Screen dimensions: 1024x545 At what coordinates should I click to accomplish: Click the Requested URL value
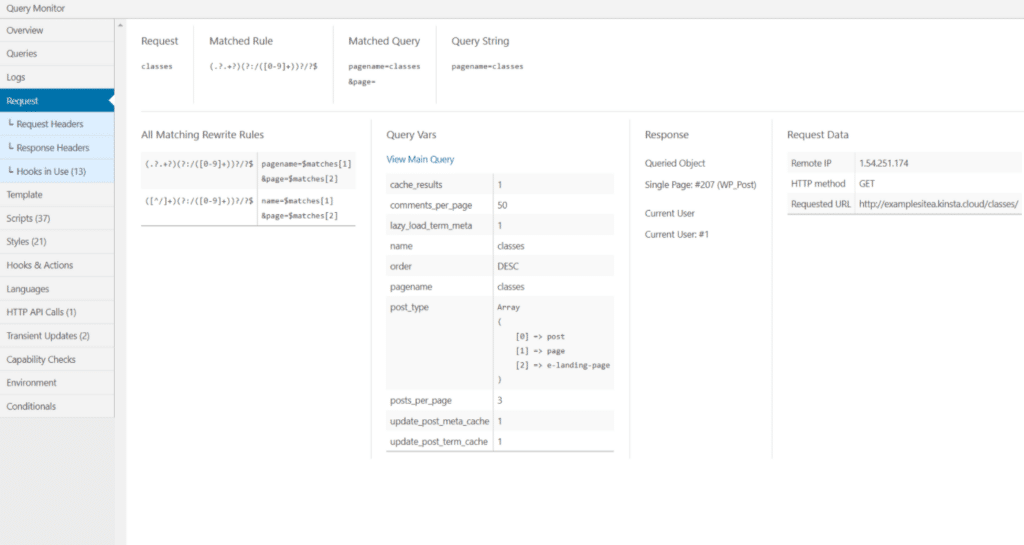(x=937, y=204)
